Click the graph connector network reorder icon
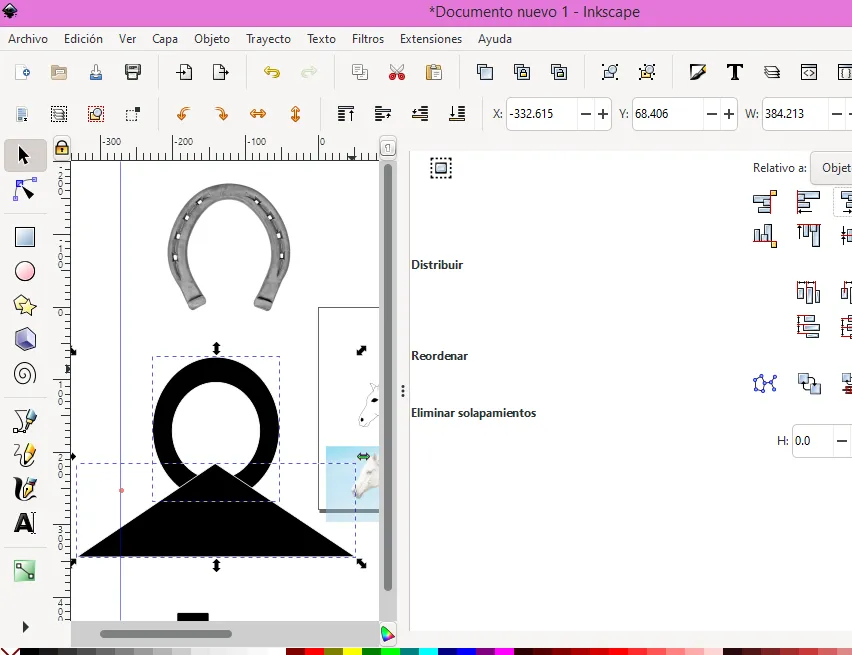 coord(765,383)
